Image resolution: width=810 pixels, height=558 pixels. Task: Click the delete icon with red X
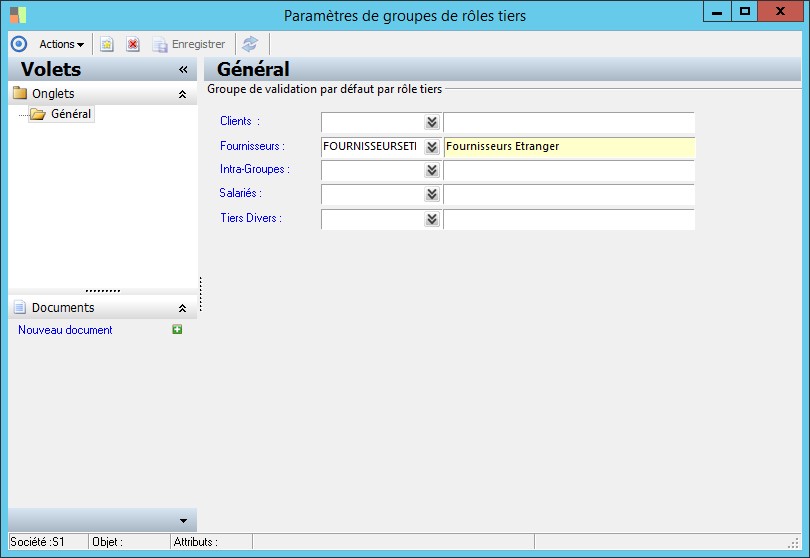[x=133, y=44]
